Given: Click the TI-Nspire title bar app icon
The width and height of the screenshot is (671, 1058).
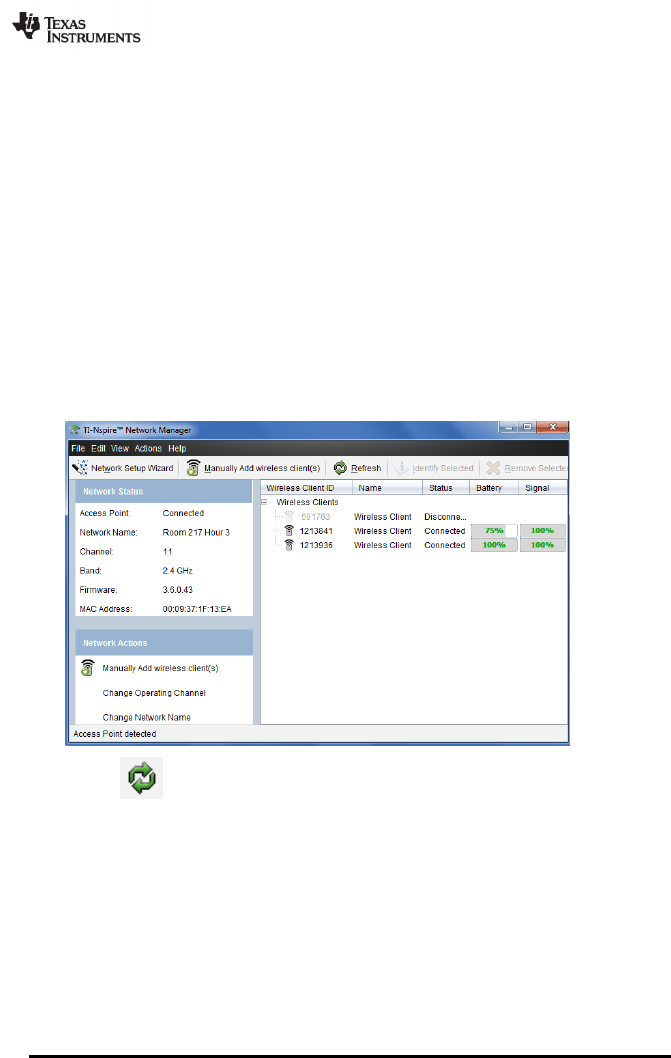Looking at the screenshot, I should click(75, 430).
